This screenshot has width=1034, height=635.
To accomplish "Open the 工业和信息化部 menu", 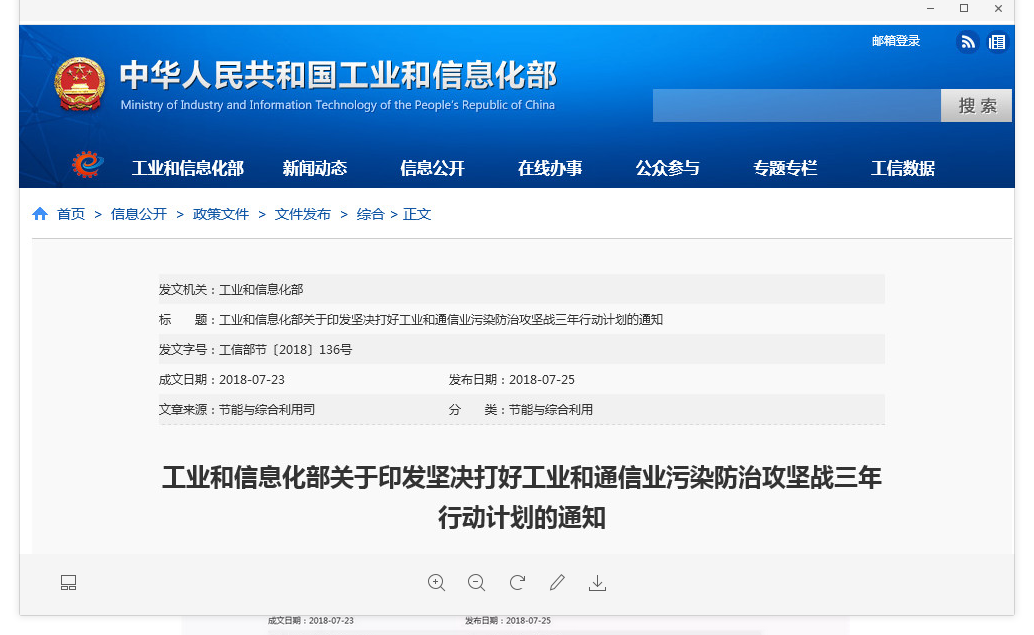I will point(188,168).
